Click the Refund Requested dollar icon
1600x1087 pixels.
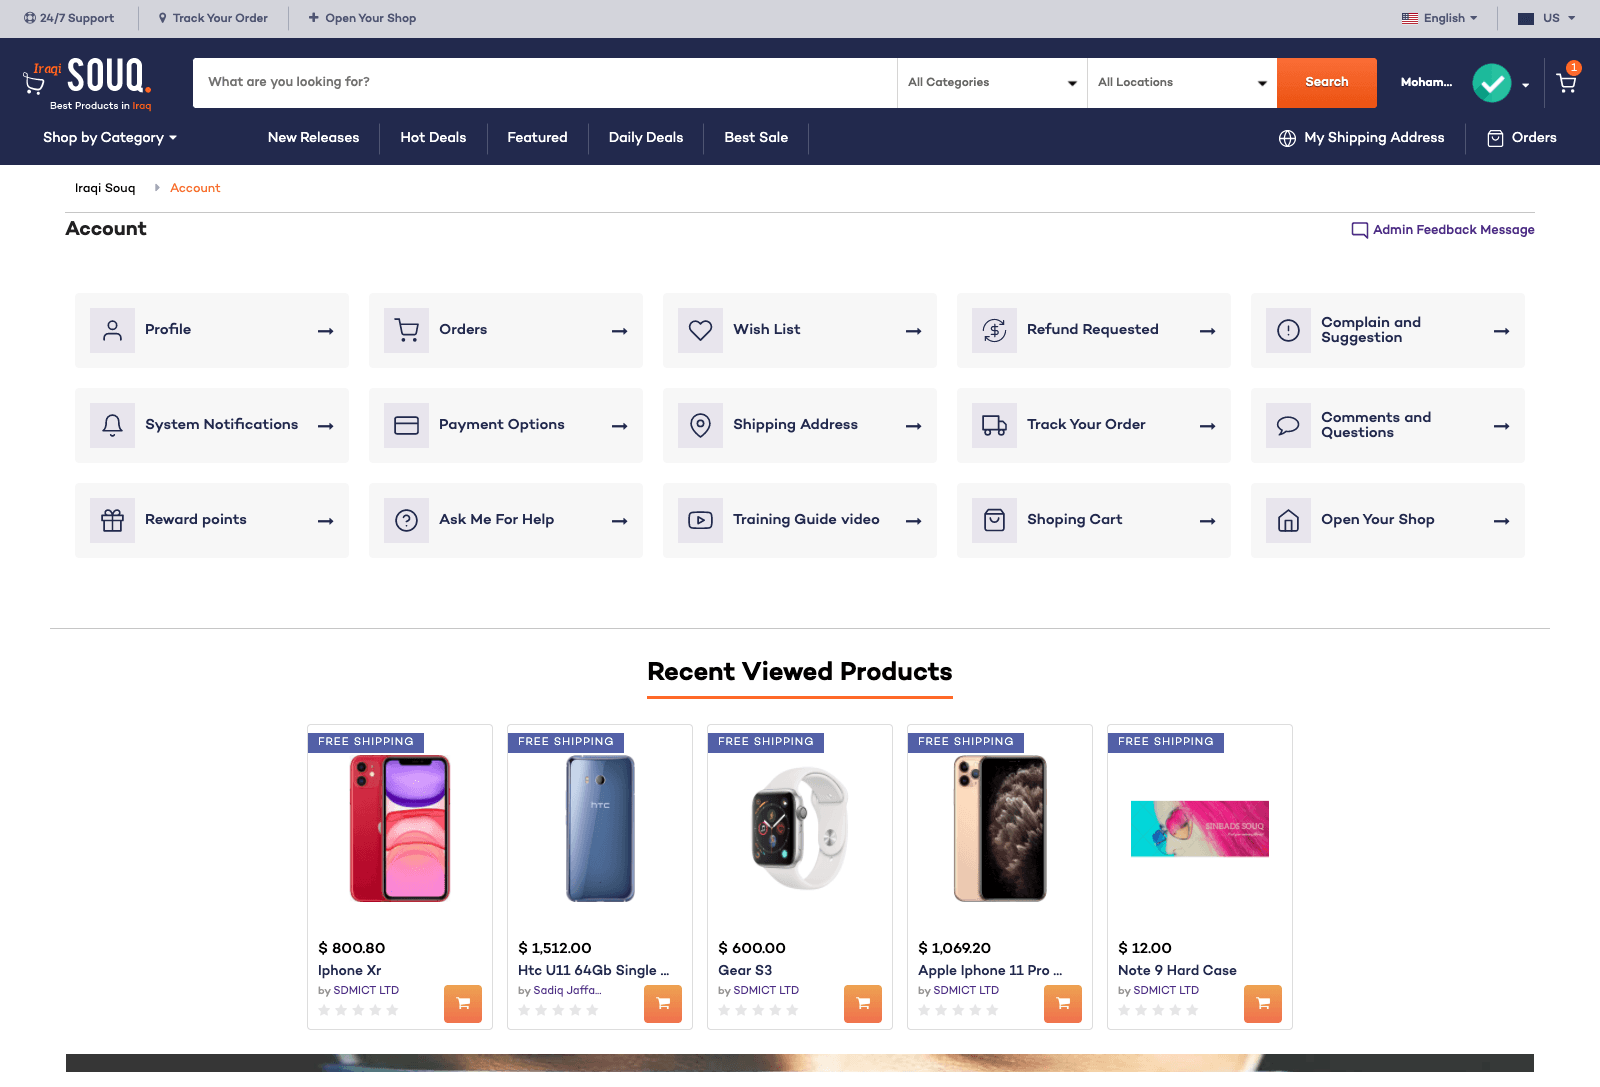click(994, 330)
